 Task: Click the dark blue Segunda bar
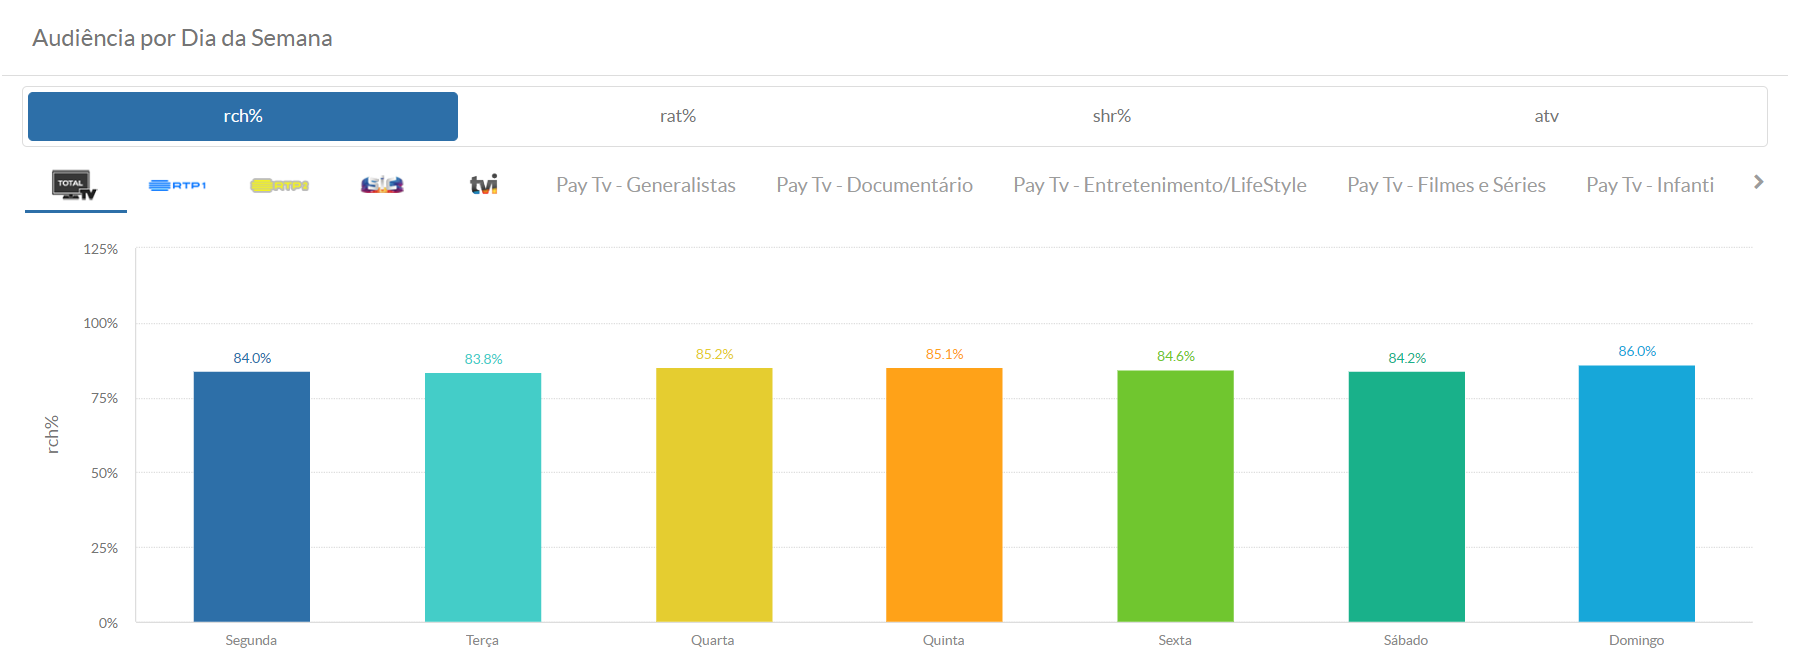point(252,497)
